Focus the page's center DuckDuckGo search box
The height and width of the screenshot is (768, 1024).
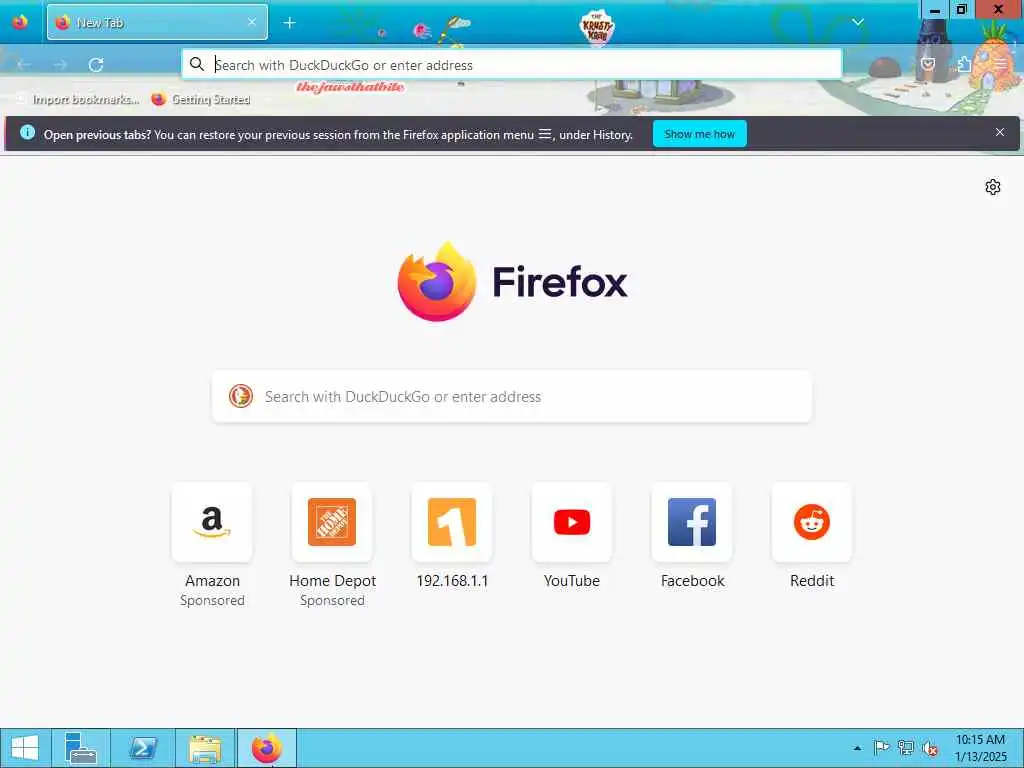[x=512, y=396]
